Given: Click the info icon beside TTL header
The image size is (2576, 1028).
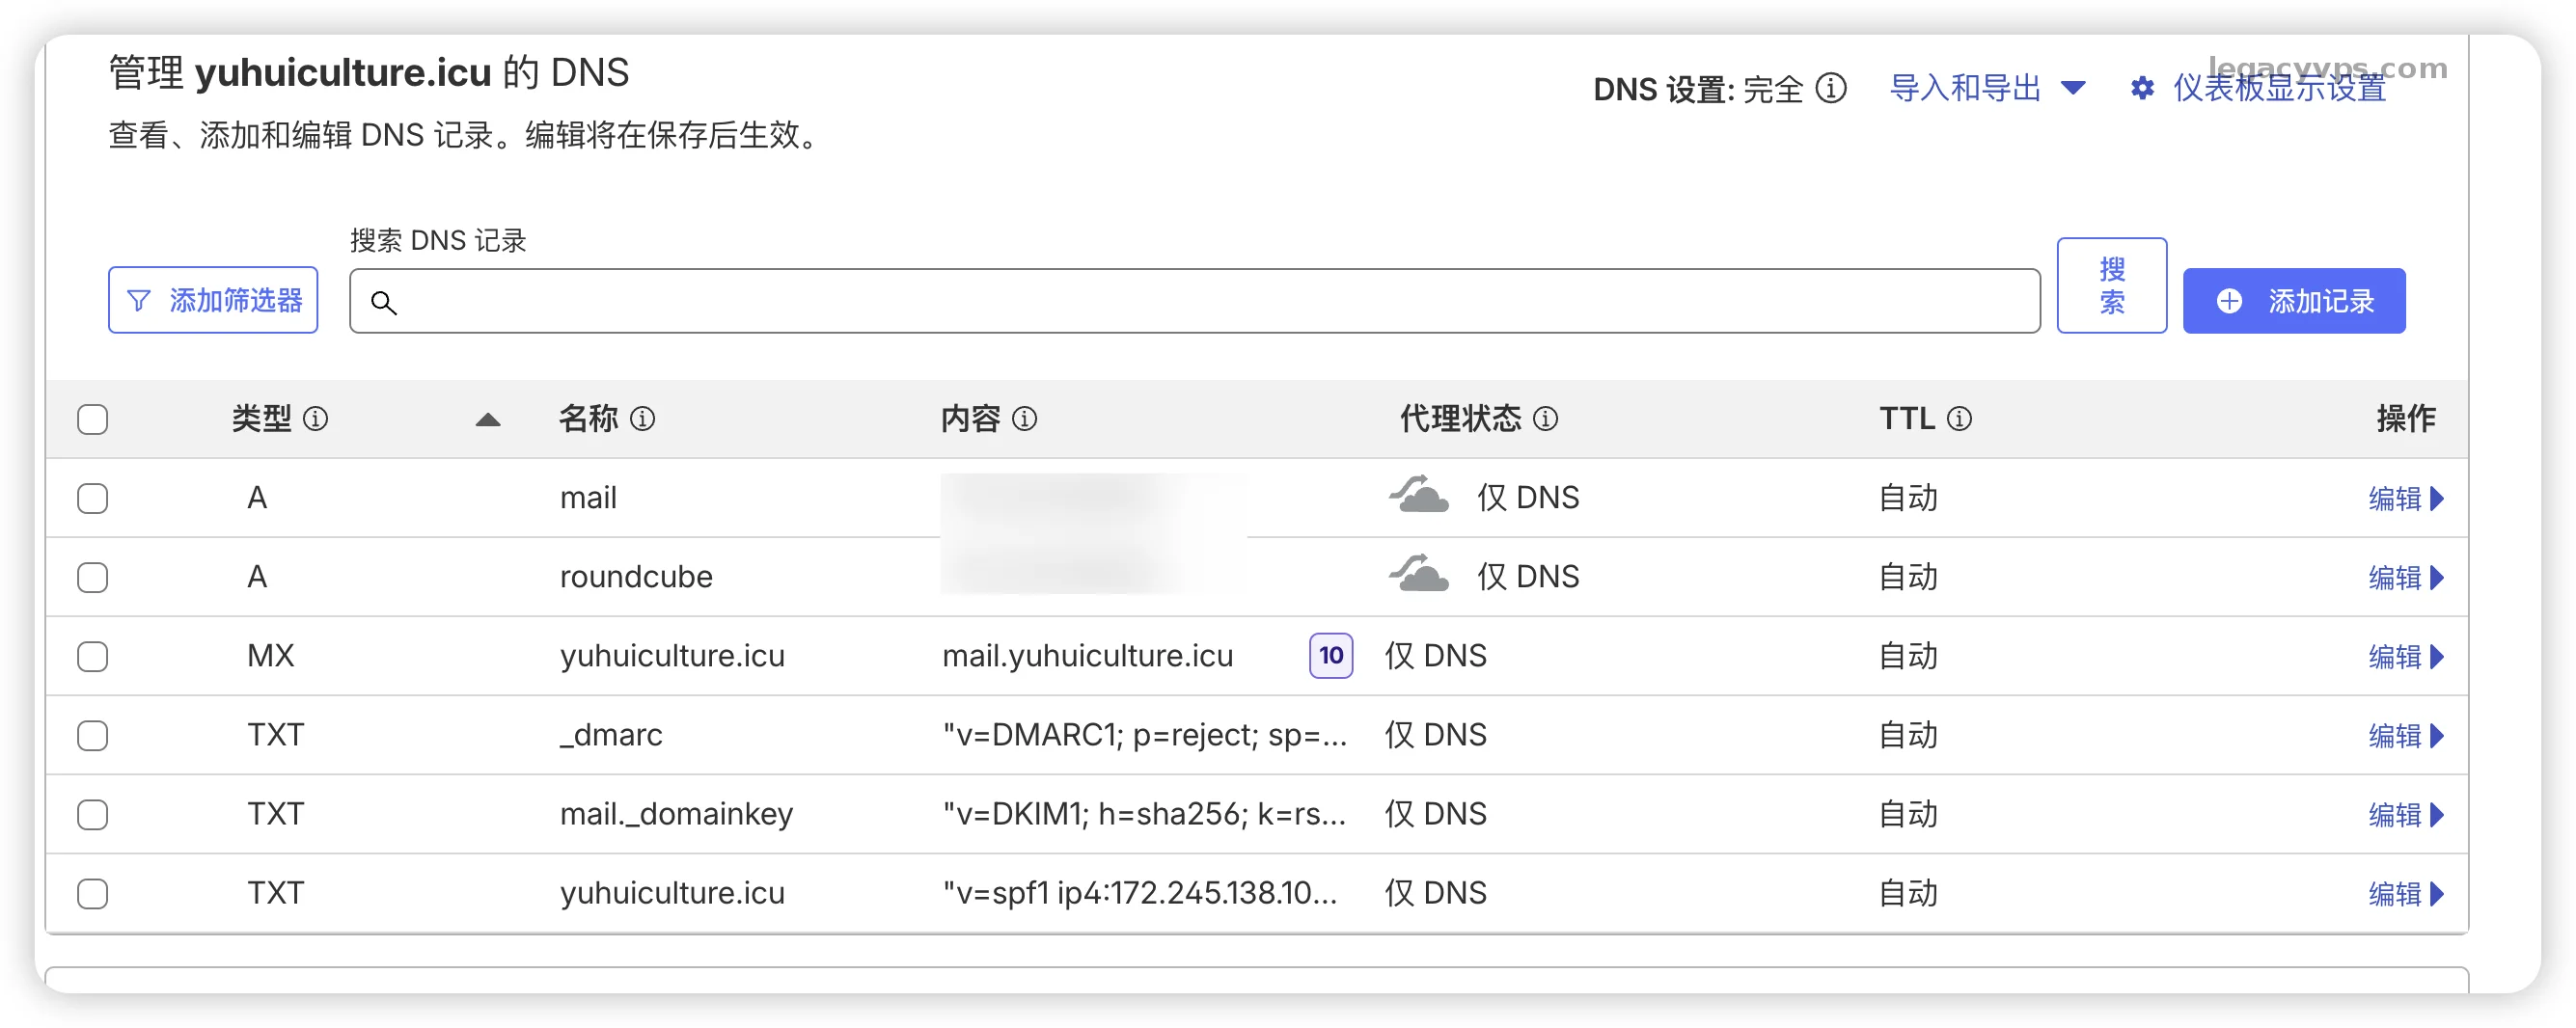Looking at the screenshot, I should [x=1959, y=419].
